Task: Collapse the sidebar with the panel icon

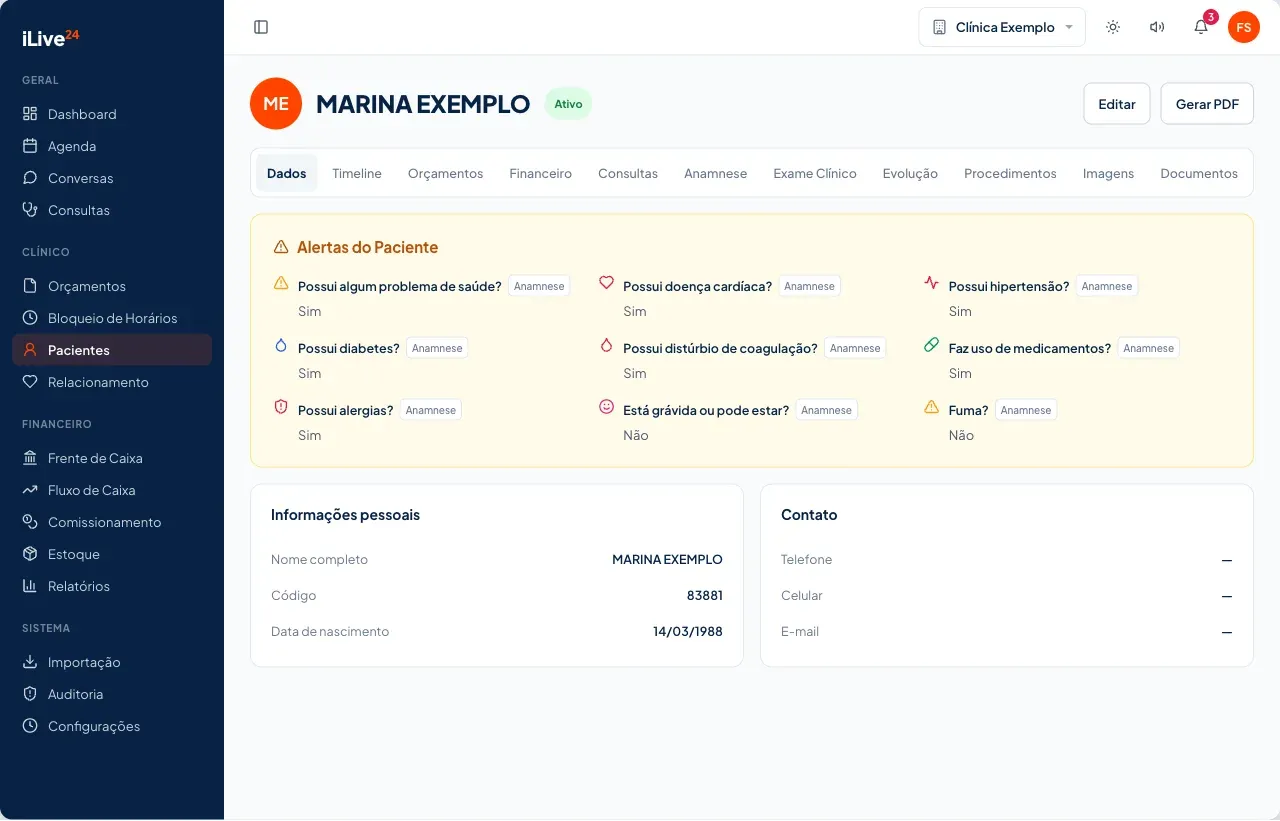Action: [x=261, y=27]
